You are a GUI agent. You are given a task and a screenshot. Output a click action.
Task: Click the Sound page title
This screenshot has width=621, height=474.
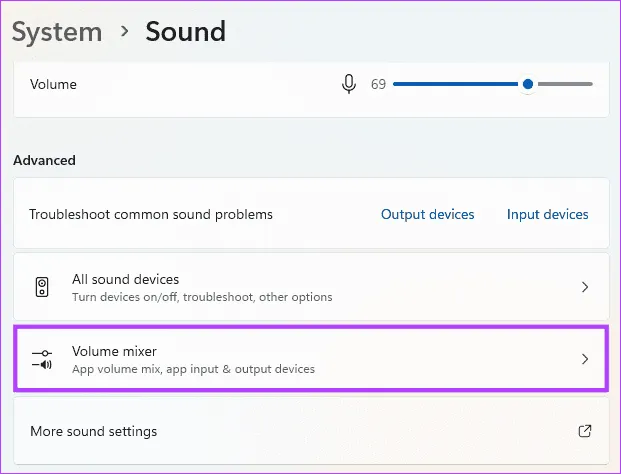coord(186,31)
